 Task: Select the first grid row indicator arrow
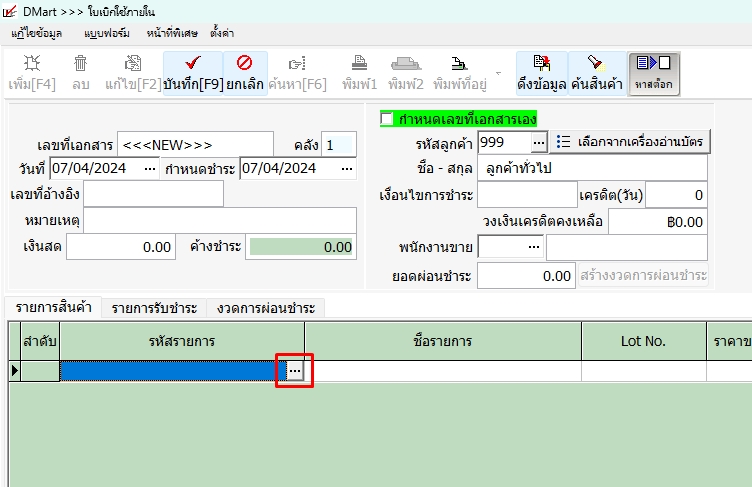click(x=14, y=371)
